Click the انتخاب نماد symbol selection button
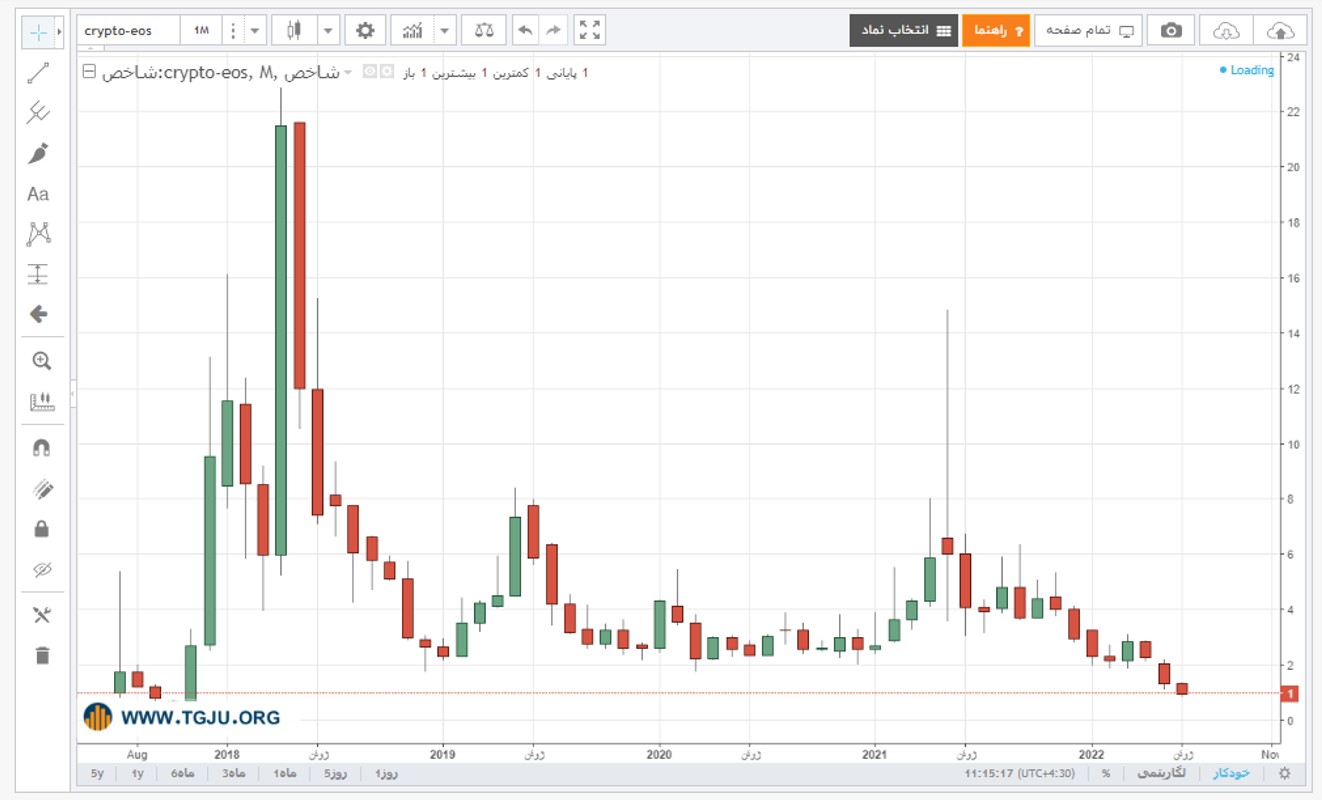Screen dimensions: 1322x800 tap(904, 31)
